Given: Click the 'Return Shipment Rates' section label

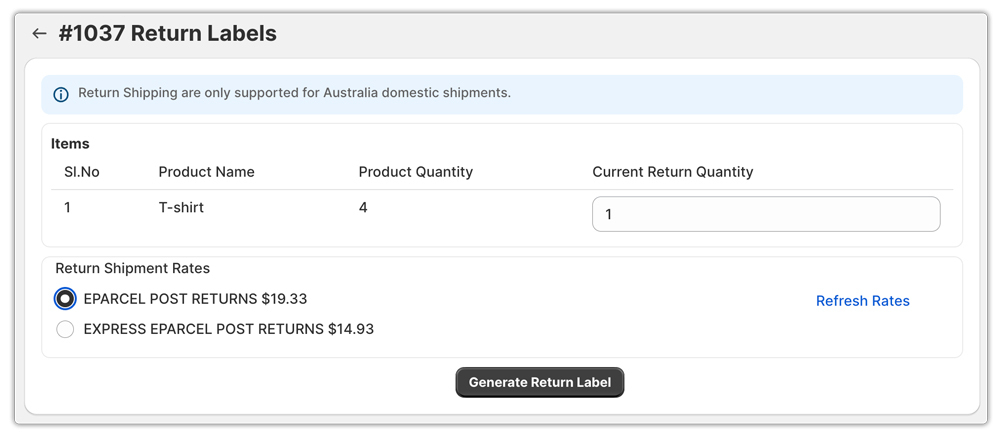Looking at the screenshot, I should [133, 268].
